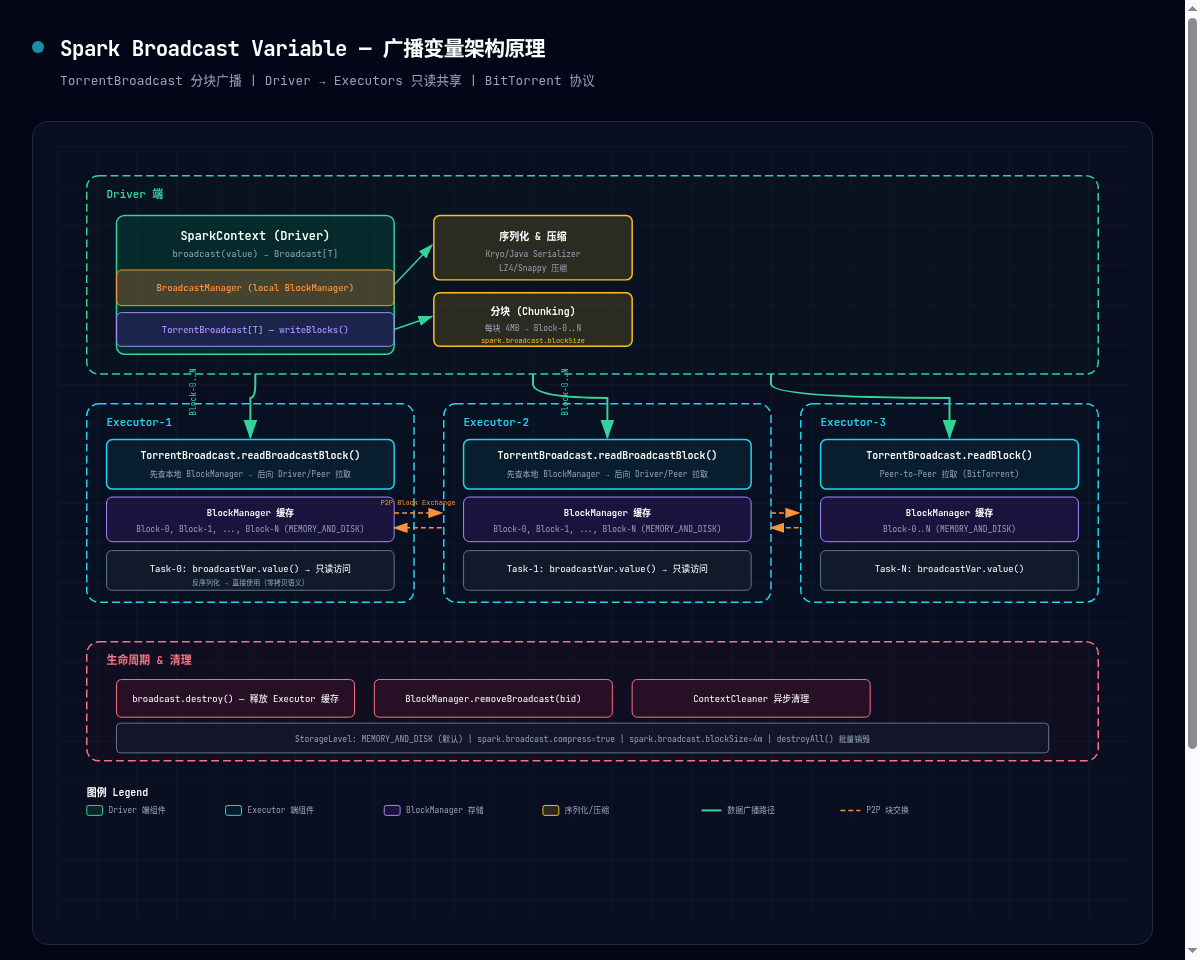This screenshot has width=1200, height=960.
Task: Click the BlockManager.removeBroadcast(bid) box
Action: click(493, 699)
